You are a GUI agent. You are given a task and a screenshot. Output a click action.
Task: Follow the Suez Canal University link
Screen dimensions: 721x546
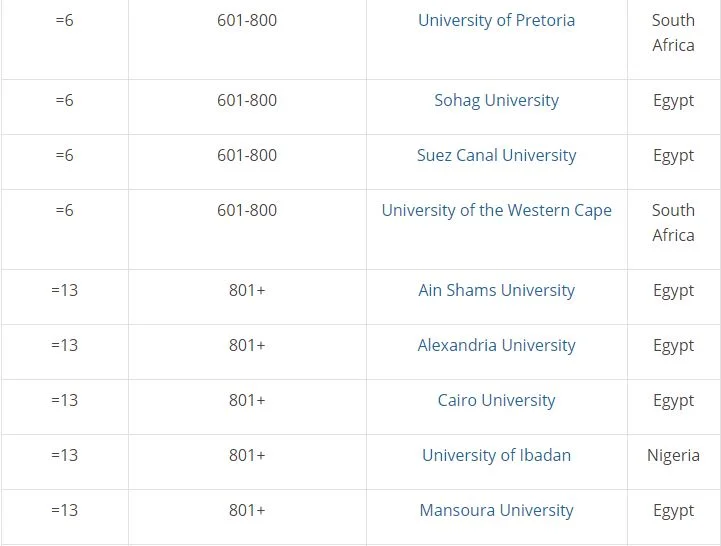pyautogui.click(x=496, y=155)
